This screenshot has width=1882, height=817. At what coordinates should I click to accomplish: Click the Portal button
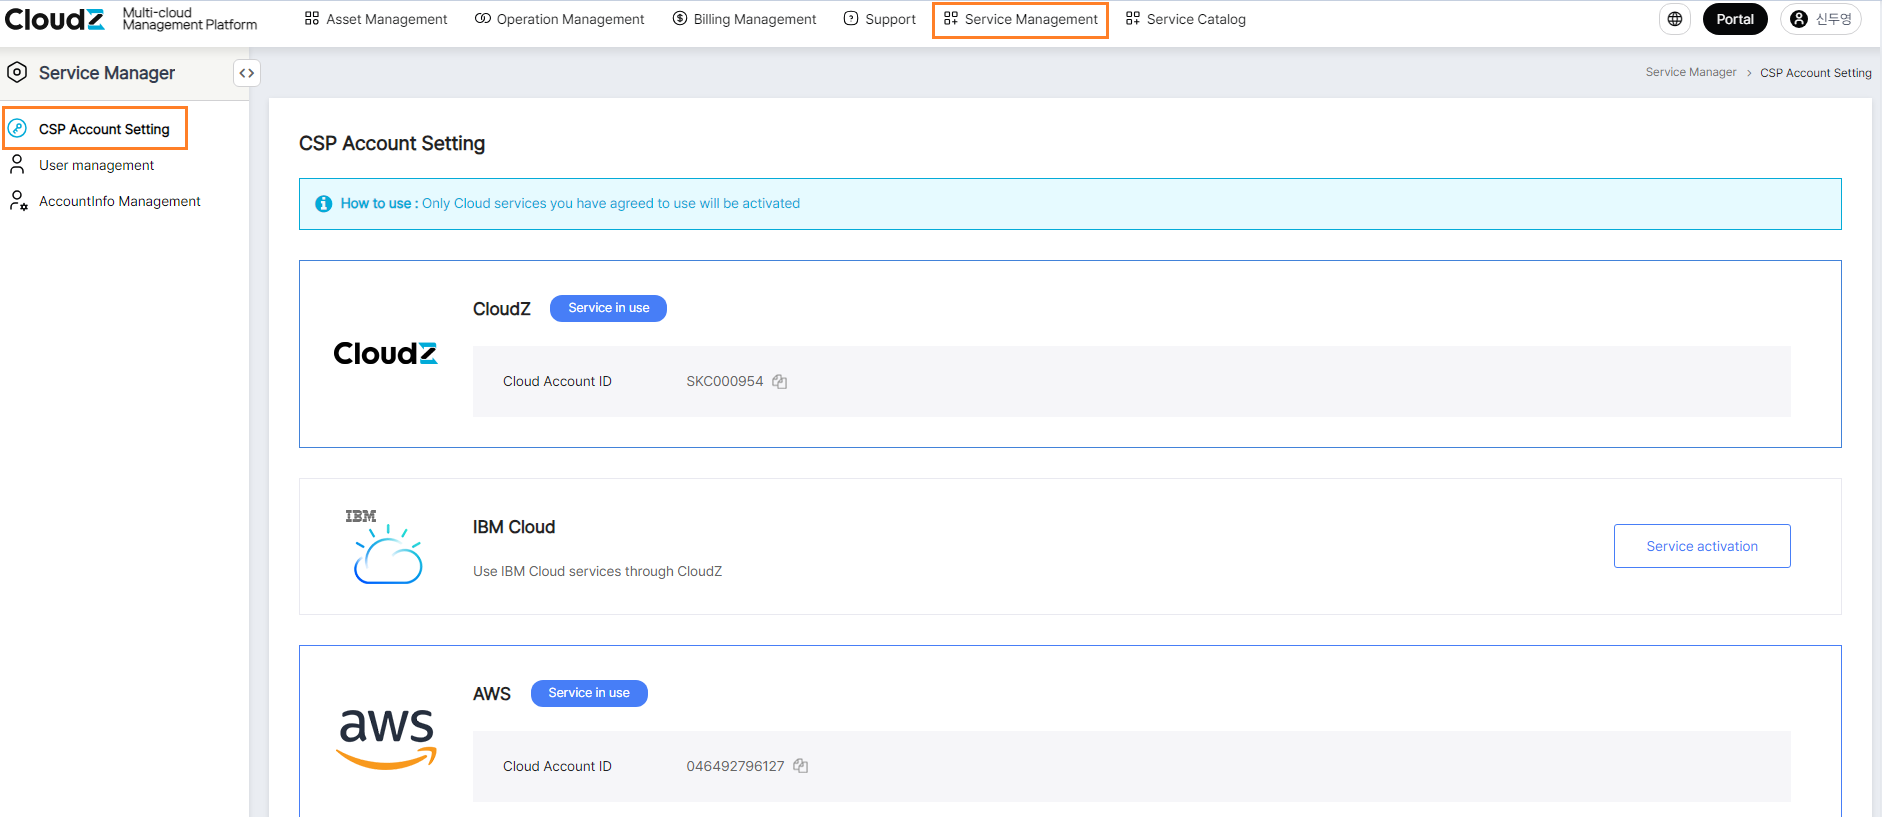pyautogui.click(x=1735, y=19)
